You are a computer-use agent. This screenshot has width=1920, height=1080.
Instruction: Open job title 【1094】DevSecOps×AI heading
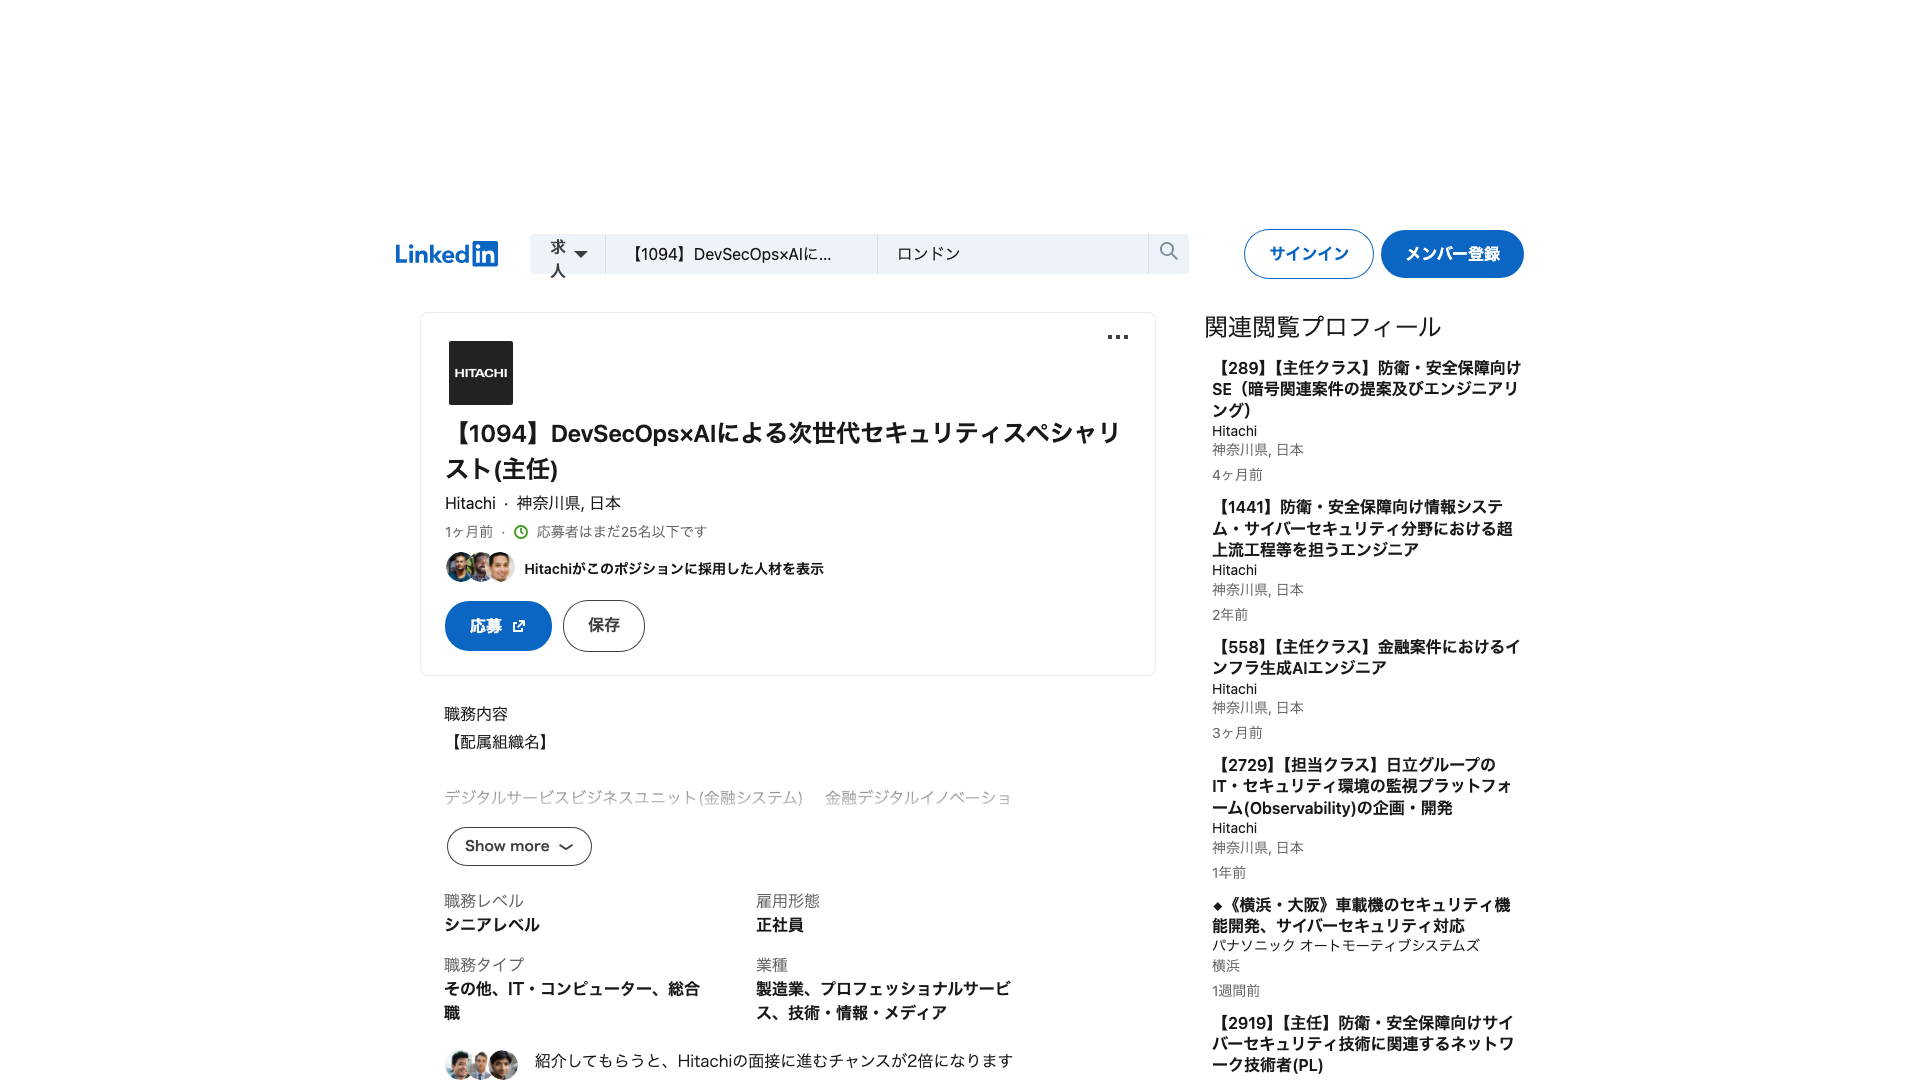point(783,451)
